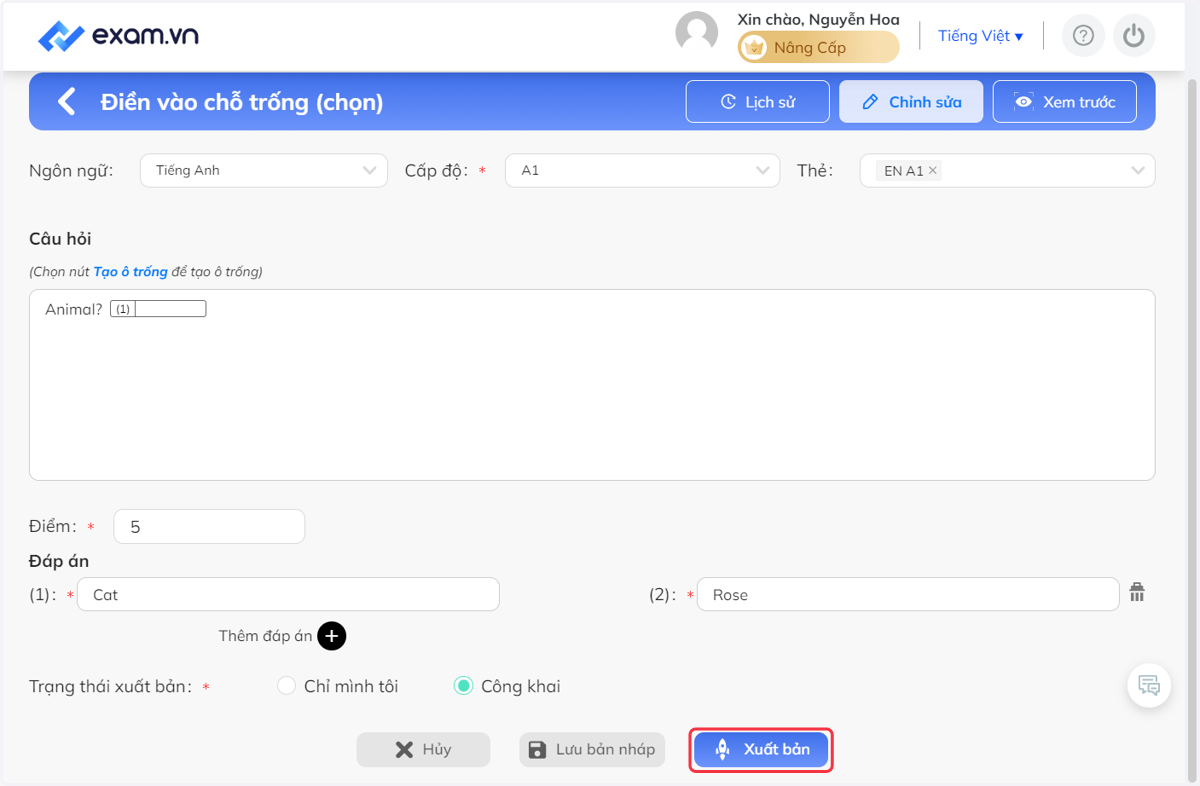Open the Tiếng Việt language dropdown
The image size is (1200, 786).
coord(980,36)
